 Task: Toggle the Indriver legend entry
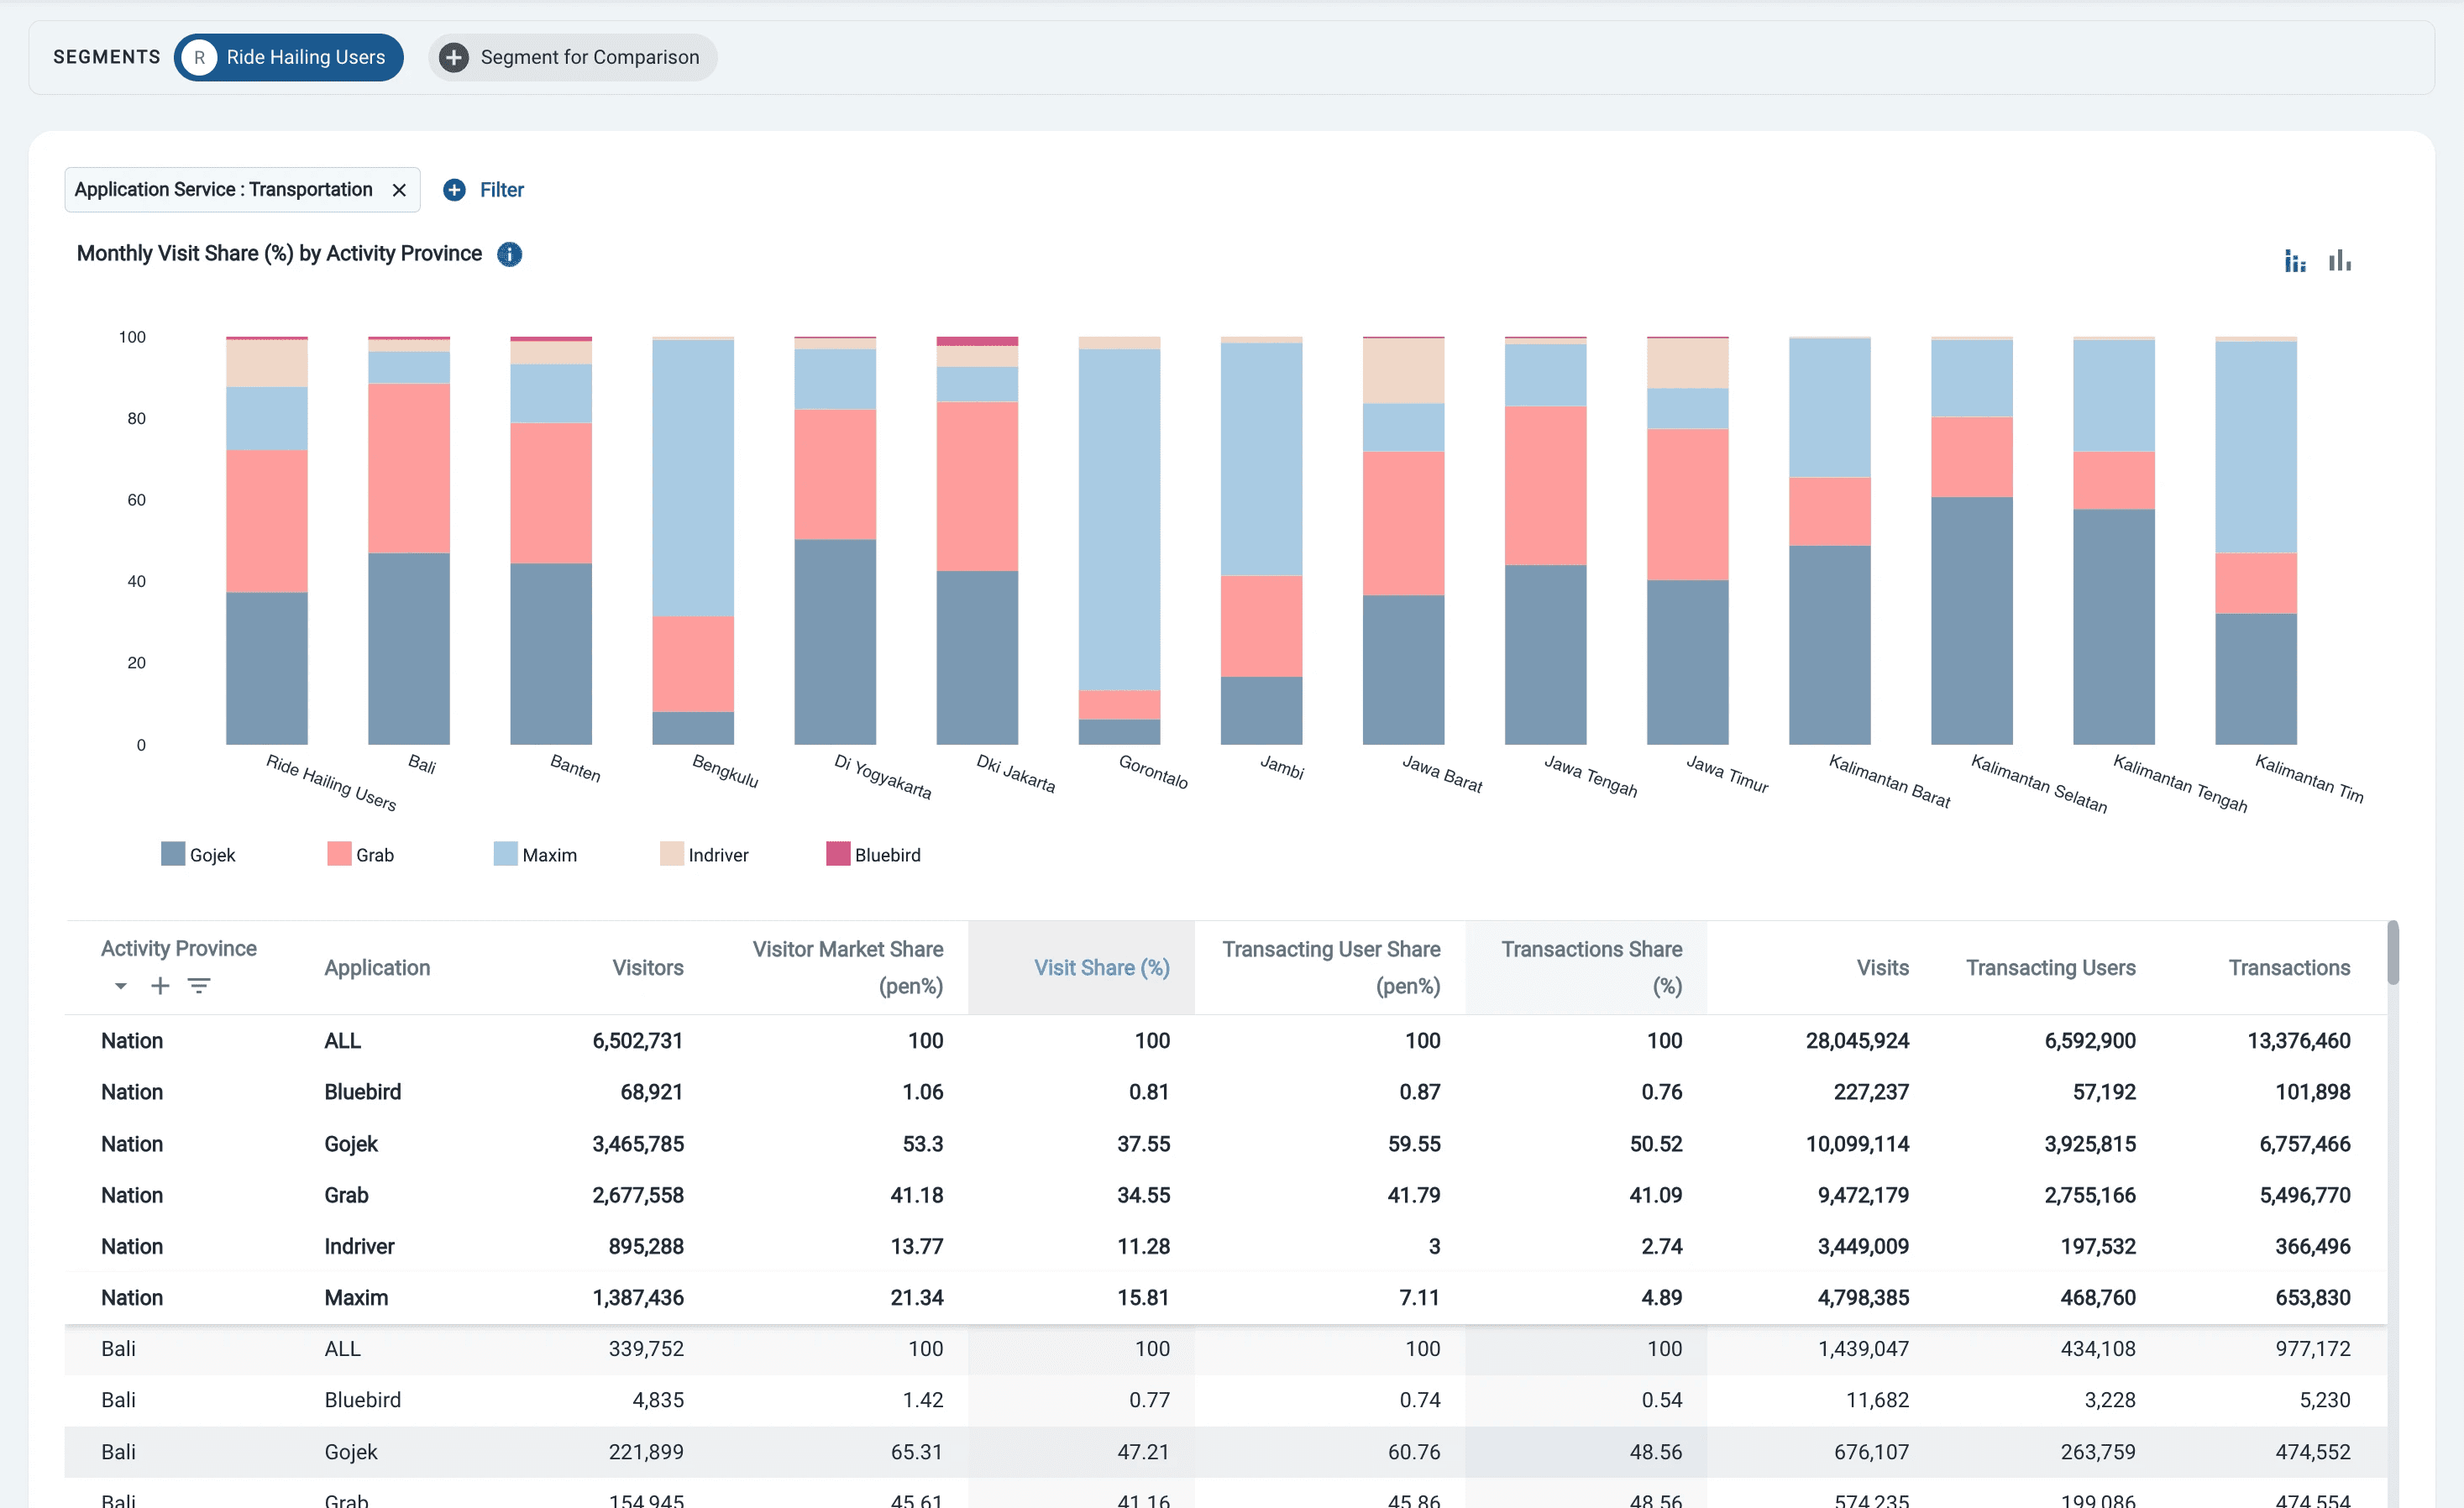[x=704, y=854]
